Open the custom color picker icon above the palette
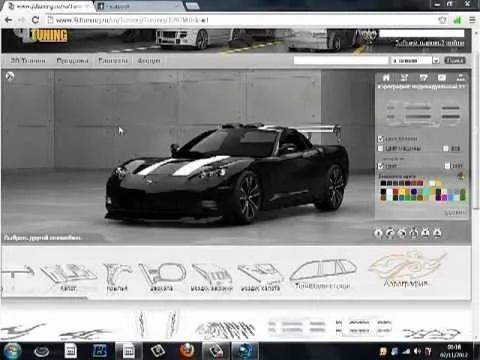The width and height of the screenshot is (480, 360). pyautogui.click(x=461, y=176)
